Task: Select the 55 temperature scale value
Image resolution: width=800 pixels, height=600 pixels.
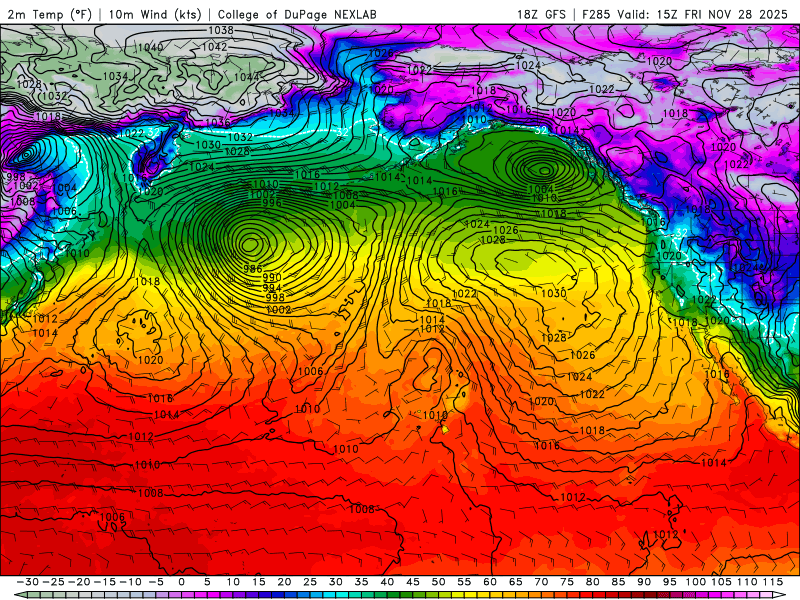Action: [x=464, y=582]
